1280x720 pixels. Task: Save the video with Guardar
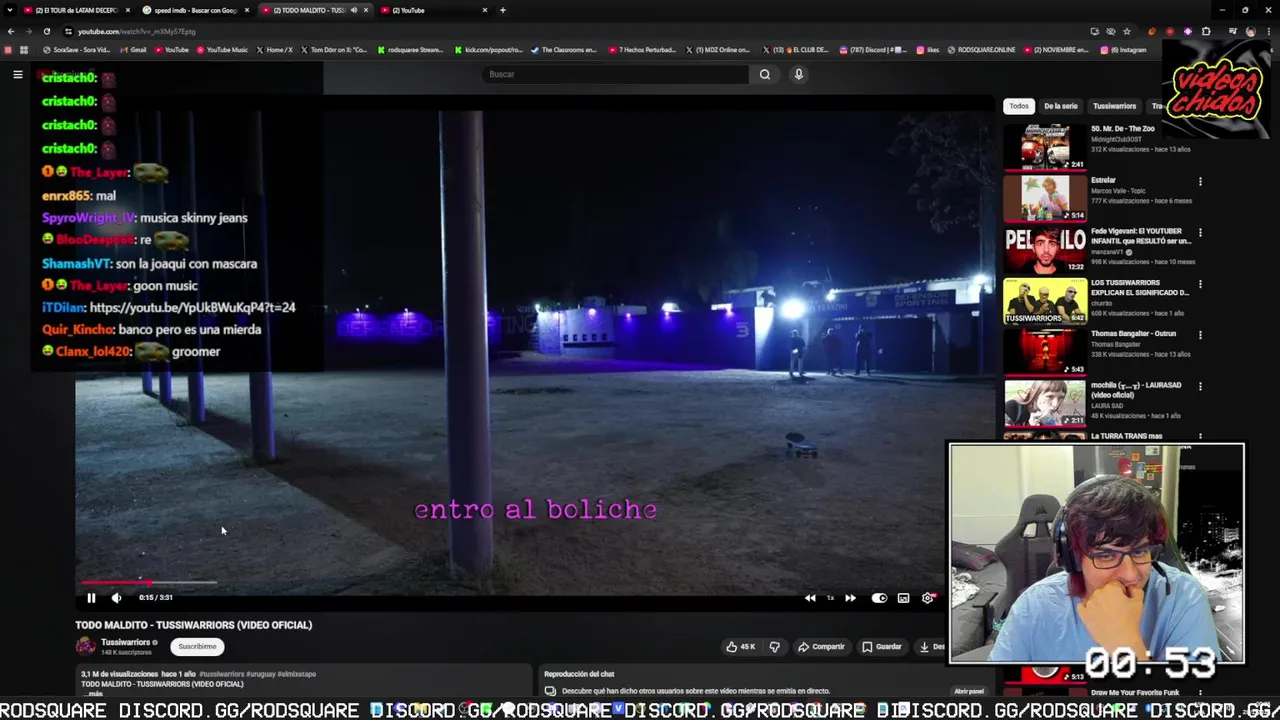tap(882, 647)
